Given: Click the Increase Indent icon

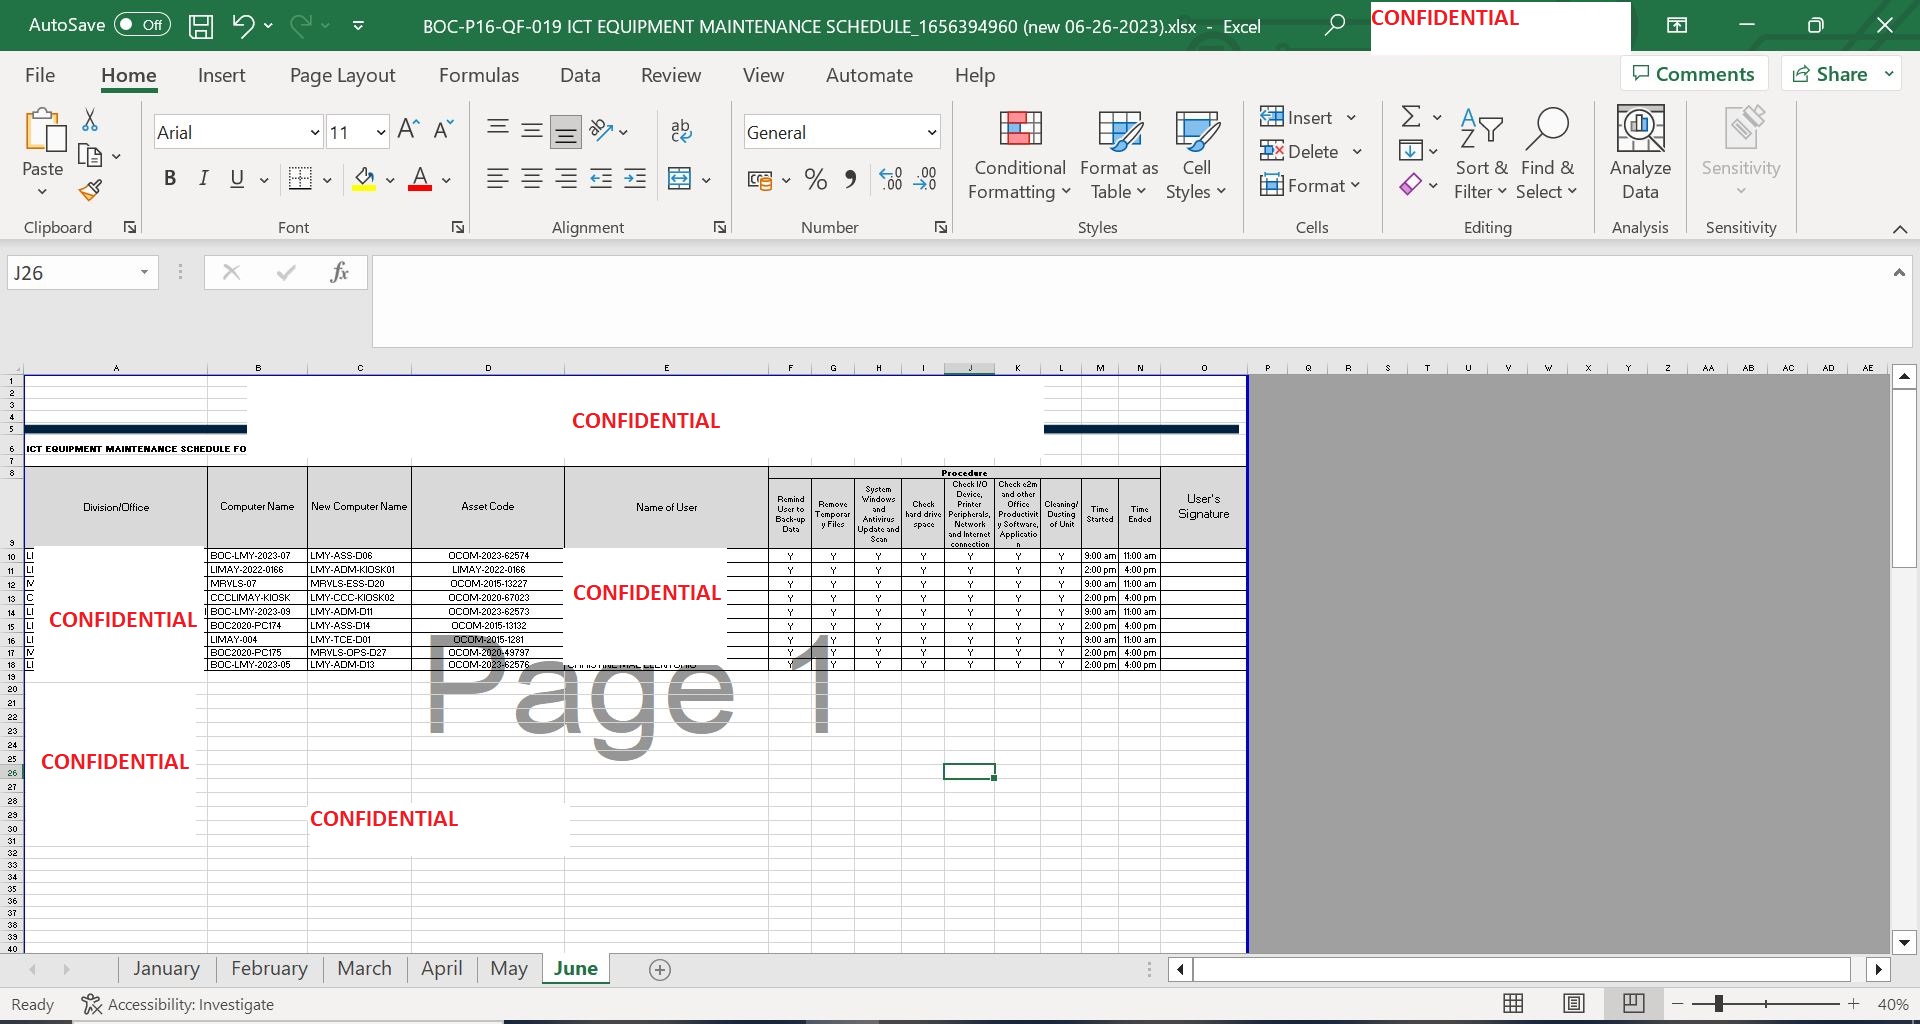Looking at the screenshot, I should pos(635,179).
